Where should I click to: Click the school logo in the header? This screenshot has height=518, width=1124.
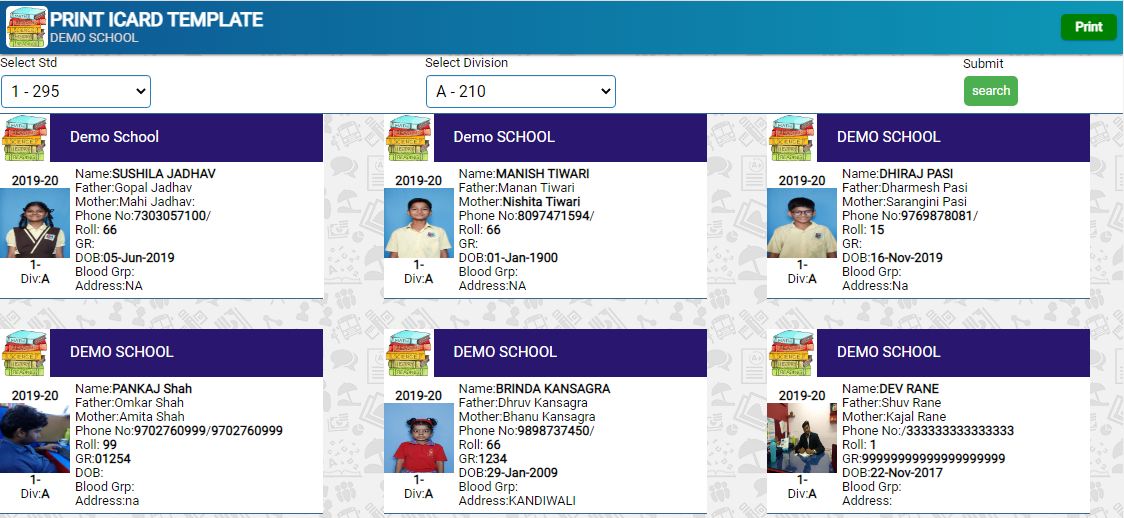pyautogui.click(x=27, y=27)
